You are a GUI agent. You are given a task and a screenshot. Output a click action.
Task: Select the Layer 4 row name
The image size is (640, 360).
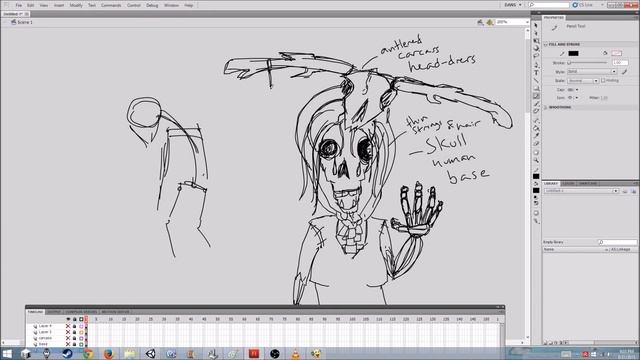click(x=45, y=326)
